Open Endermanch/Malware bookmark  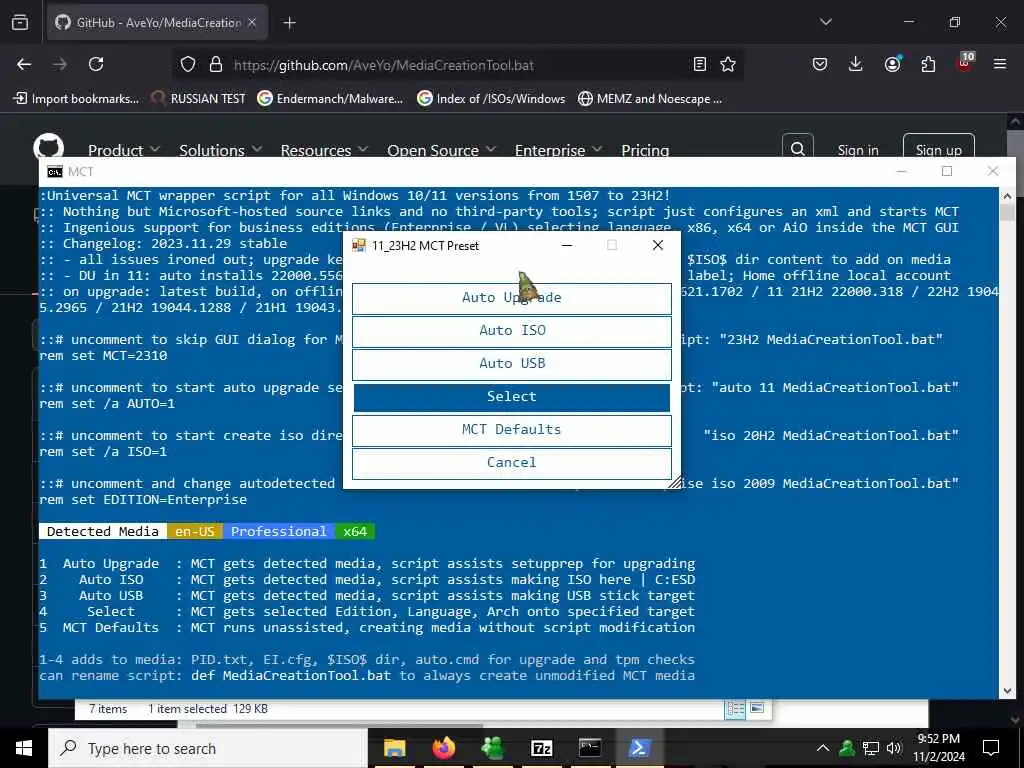tap(330, 99)
